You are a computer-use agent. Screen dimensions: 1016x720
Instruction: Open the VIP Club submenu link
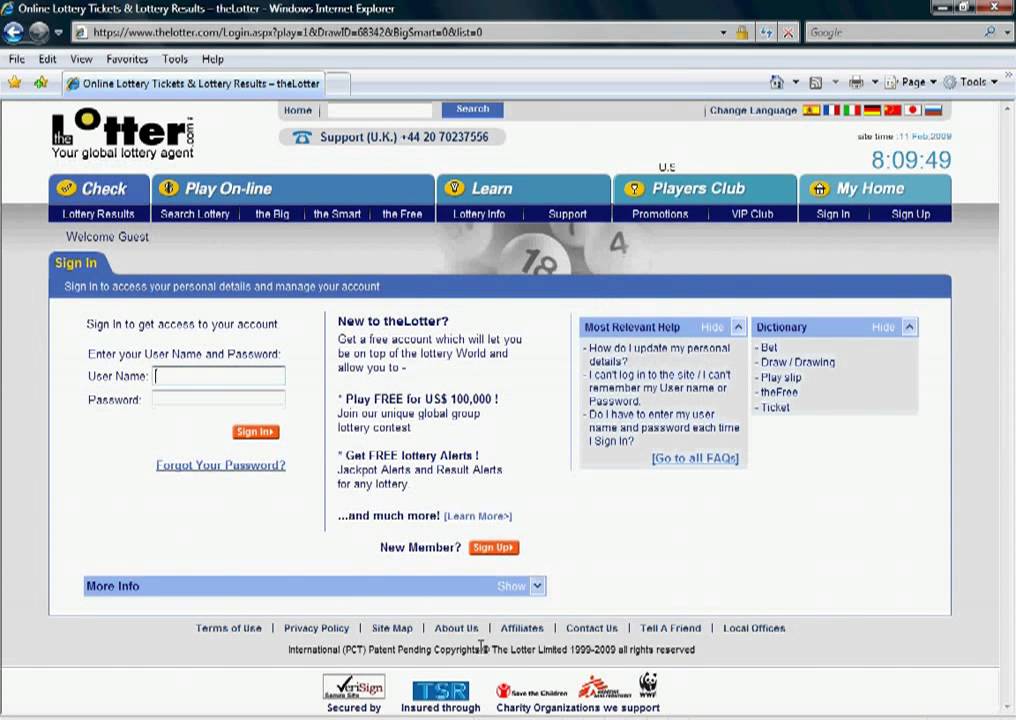[x=752, y=214]
